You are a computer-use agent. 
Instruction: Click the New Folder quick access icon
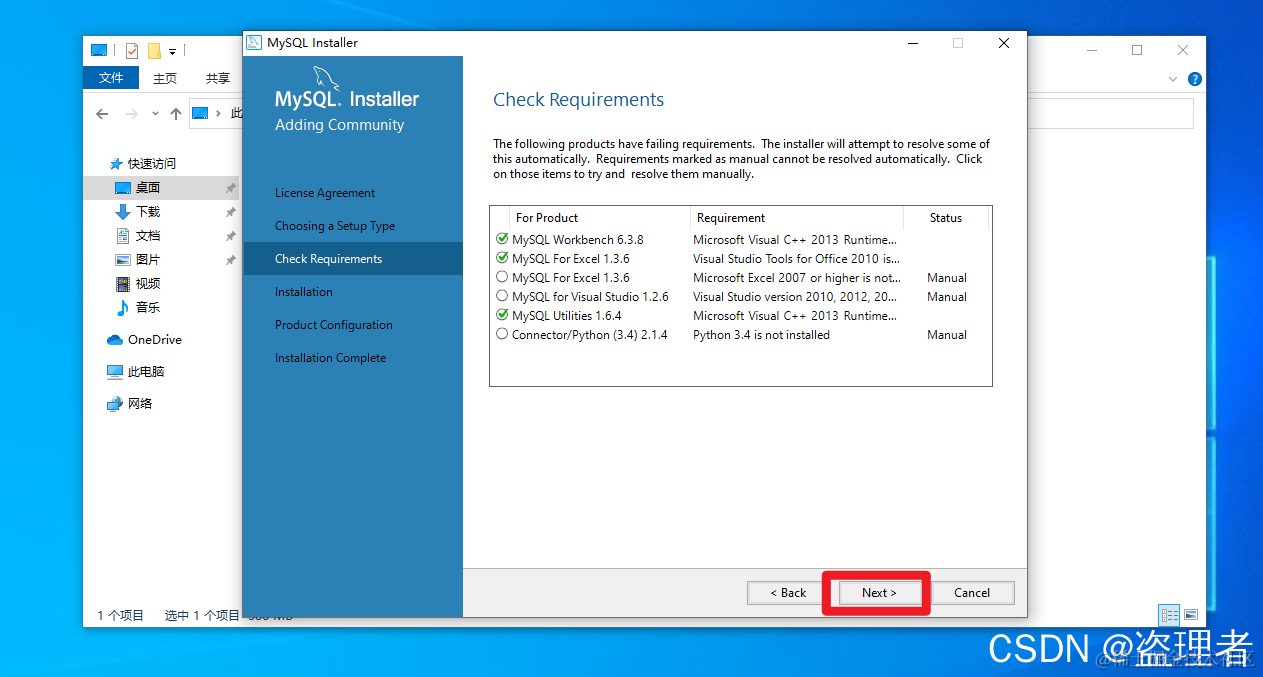154,50
